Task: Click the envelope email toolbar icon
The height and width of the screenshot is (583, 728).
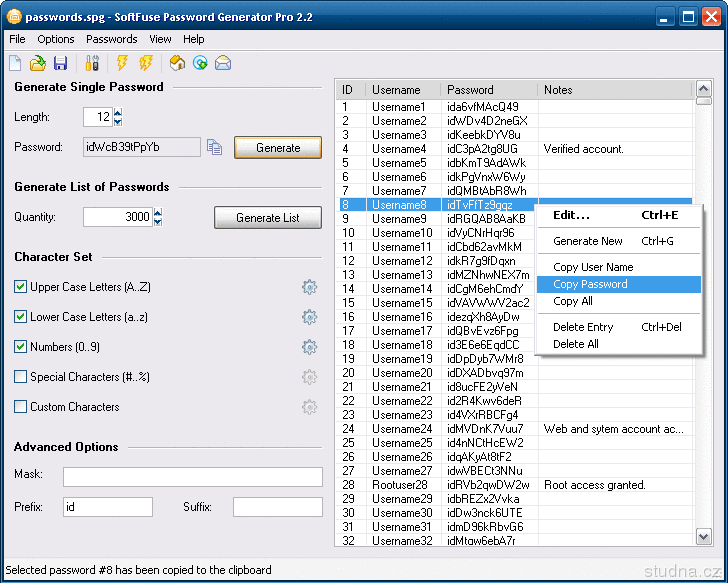Action: (222, 64)
